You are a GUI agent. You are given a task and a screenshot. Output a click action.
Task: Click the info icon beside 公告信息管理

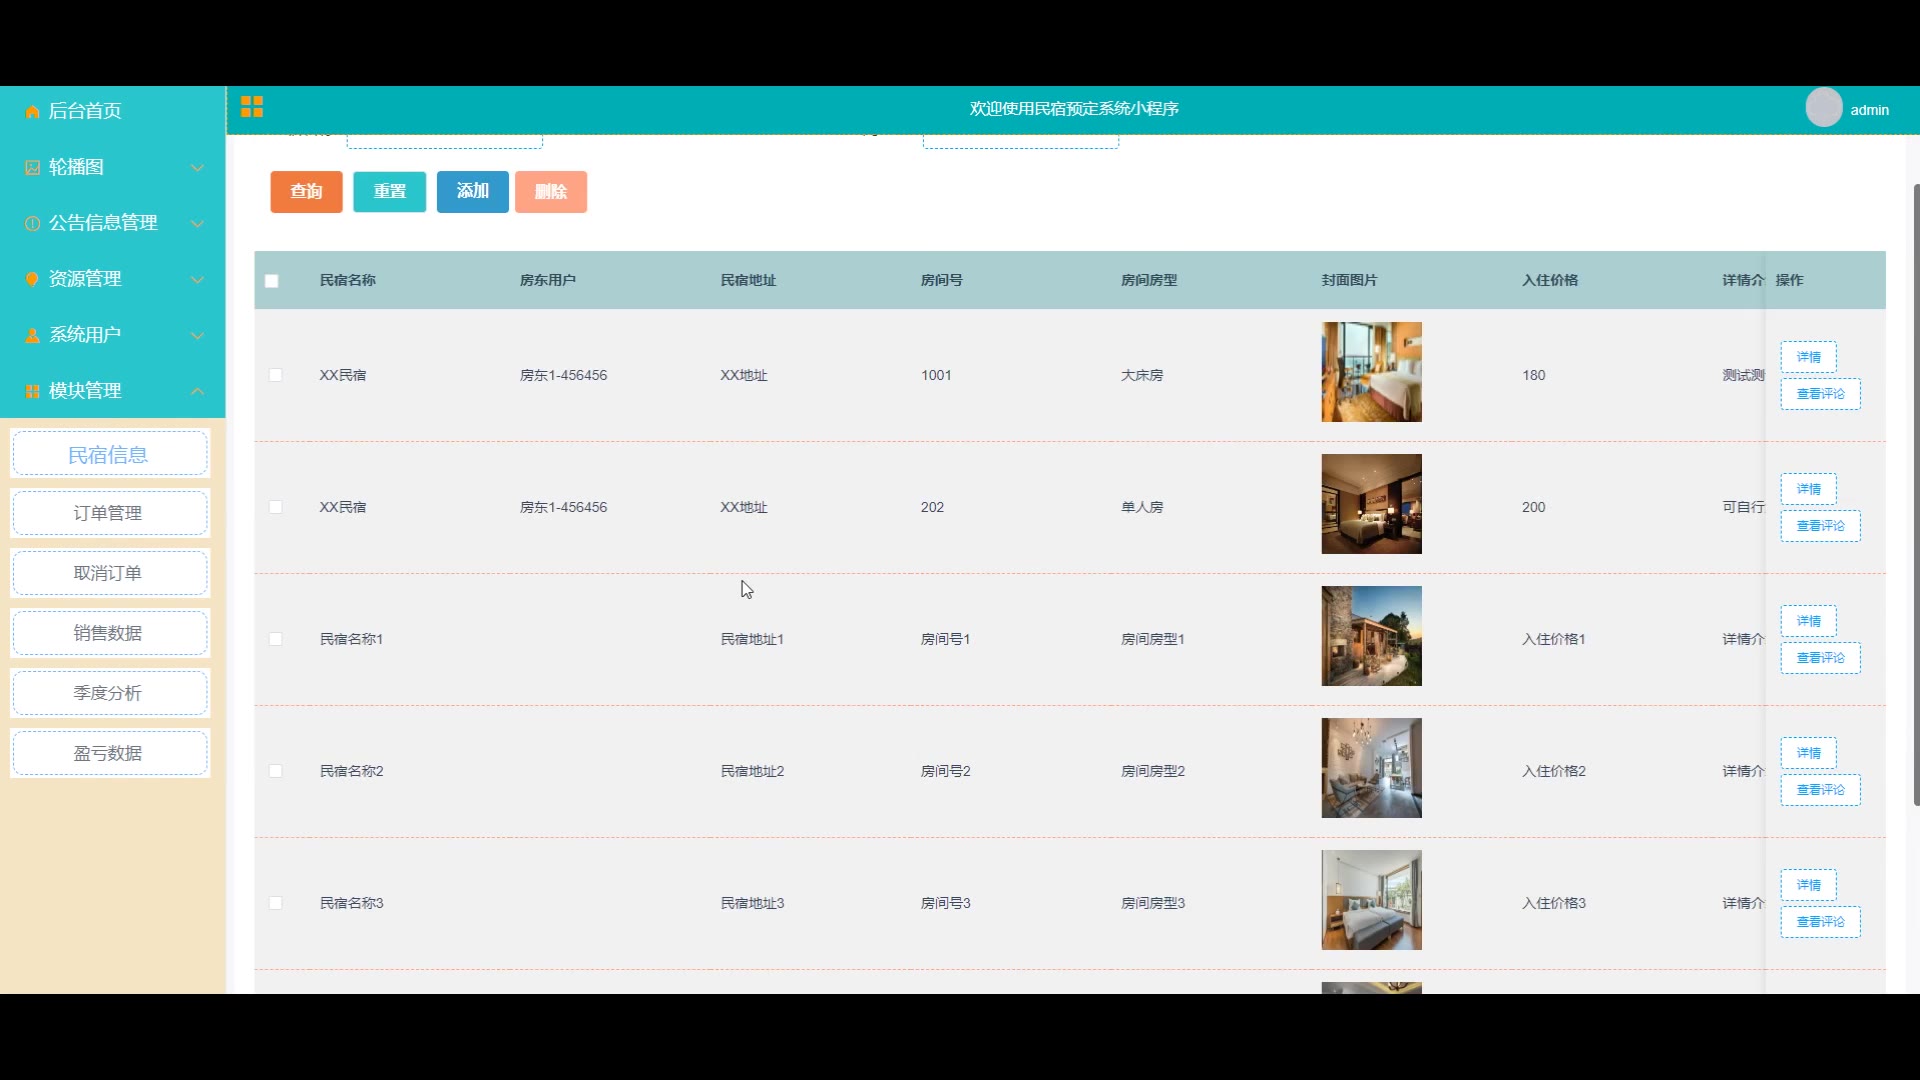coord(32,224)
